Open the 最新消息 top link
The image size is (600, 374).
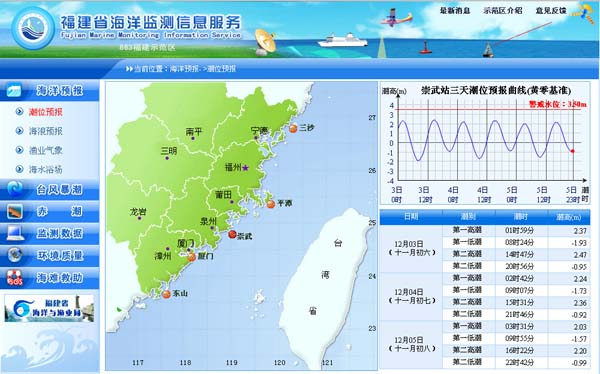[455, 11]
